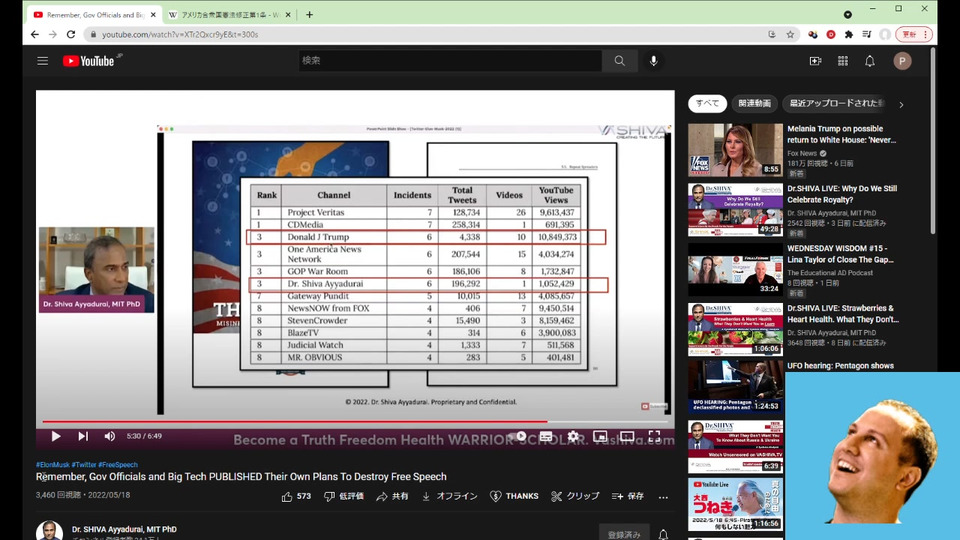
Task: Click the address bar URL
Action: pyautogui.click(x=180, y=35)
